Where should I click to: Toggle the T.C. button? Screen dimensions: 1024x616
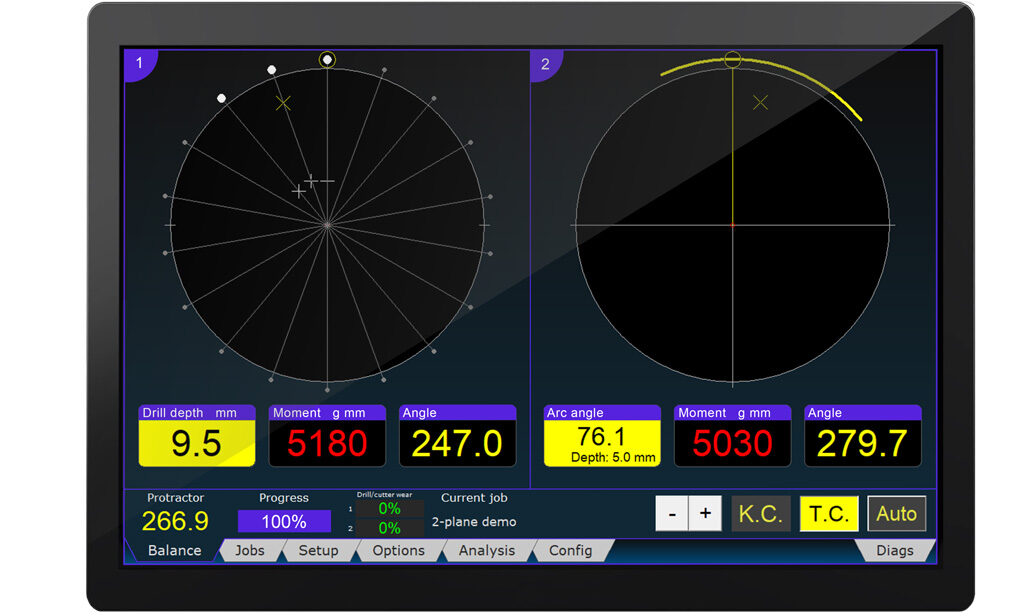(x=829, y=513)
